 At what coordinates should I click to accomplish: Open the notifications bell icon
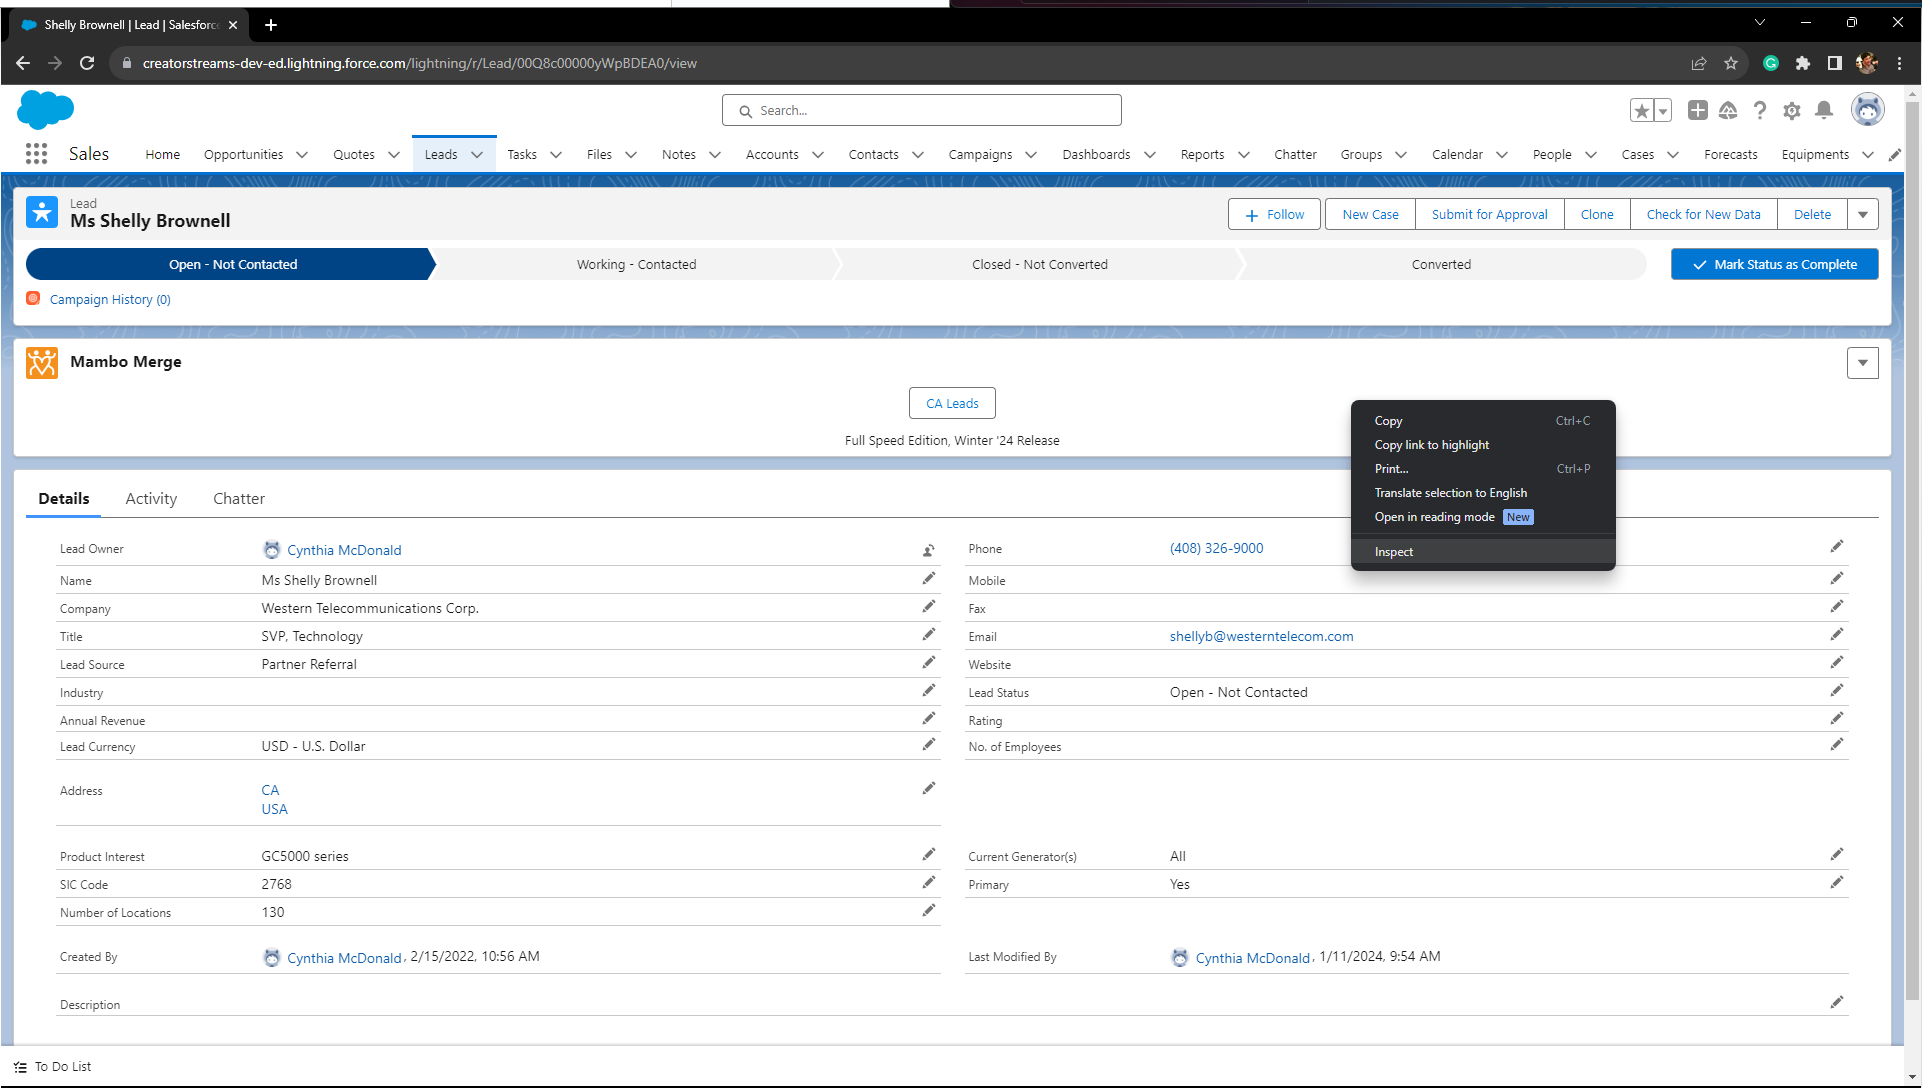pyautogui.click(x=1823, y=111)
